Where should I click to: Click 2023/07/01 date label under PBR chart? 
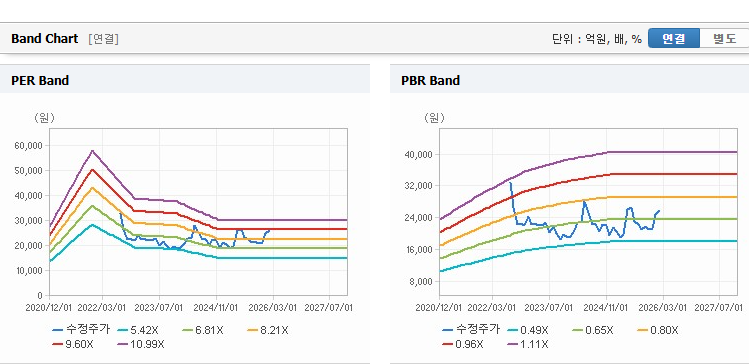(x=549, y=308)
